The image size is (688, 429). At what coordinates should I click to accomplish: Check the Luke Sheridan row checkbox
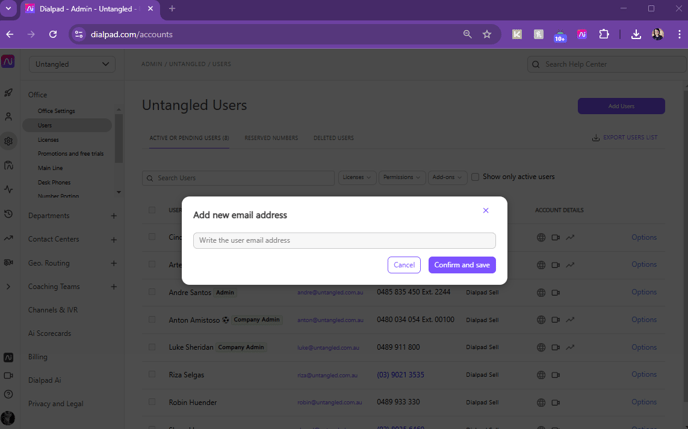point(152,347)
